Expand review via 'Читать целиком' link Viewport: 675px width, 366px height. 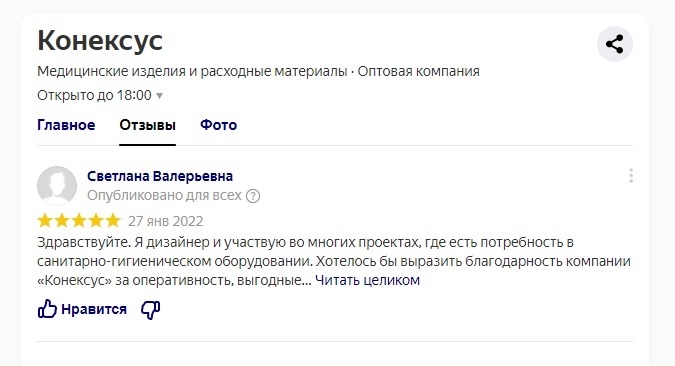coord(367,280)
